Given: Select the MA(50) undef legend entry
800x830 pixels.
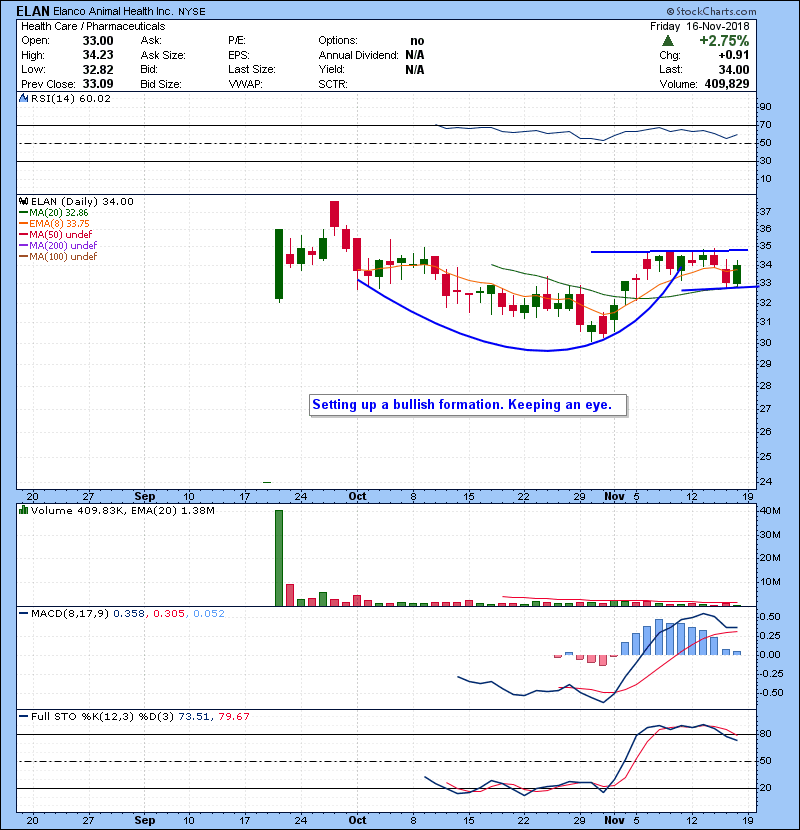Looking at the screenshot, I should tap(56, 234).
